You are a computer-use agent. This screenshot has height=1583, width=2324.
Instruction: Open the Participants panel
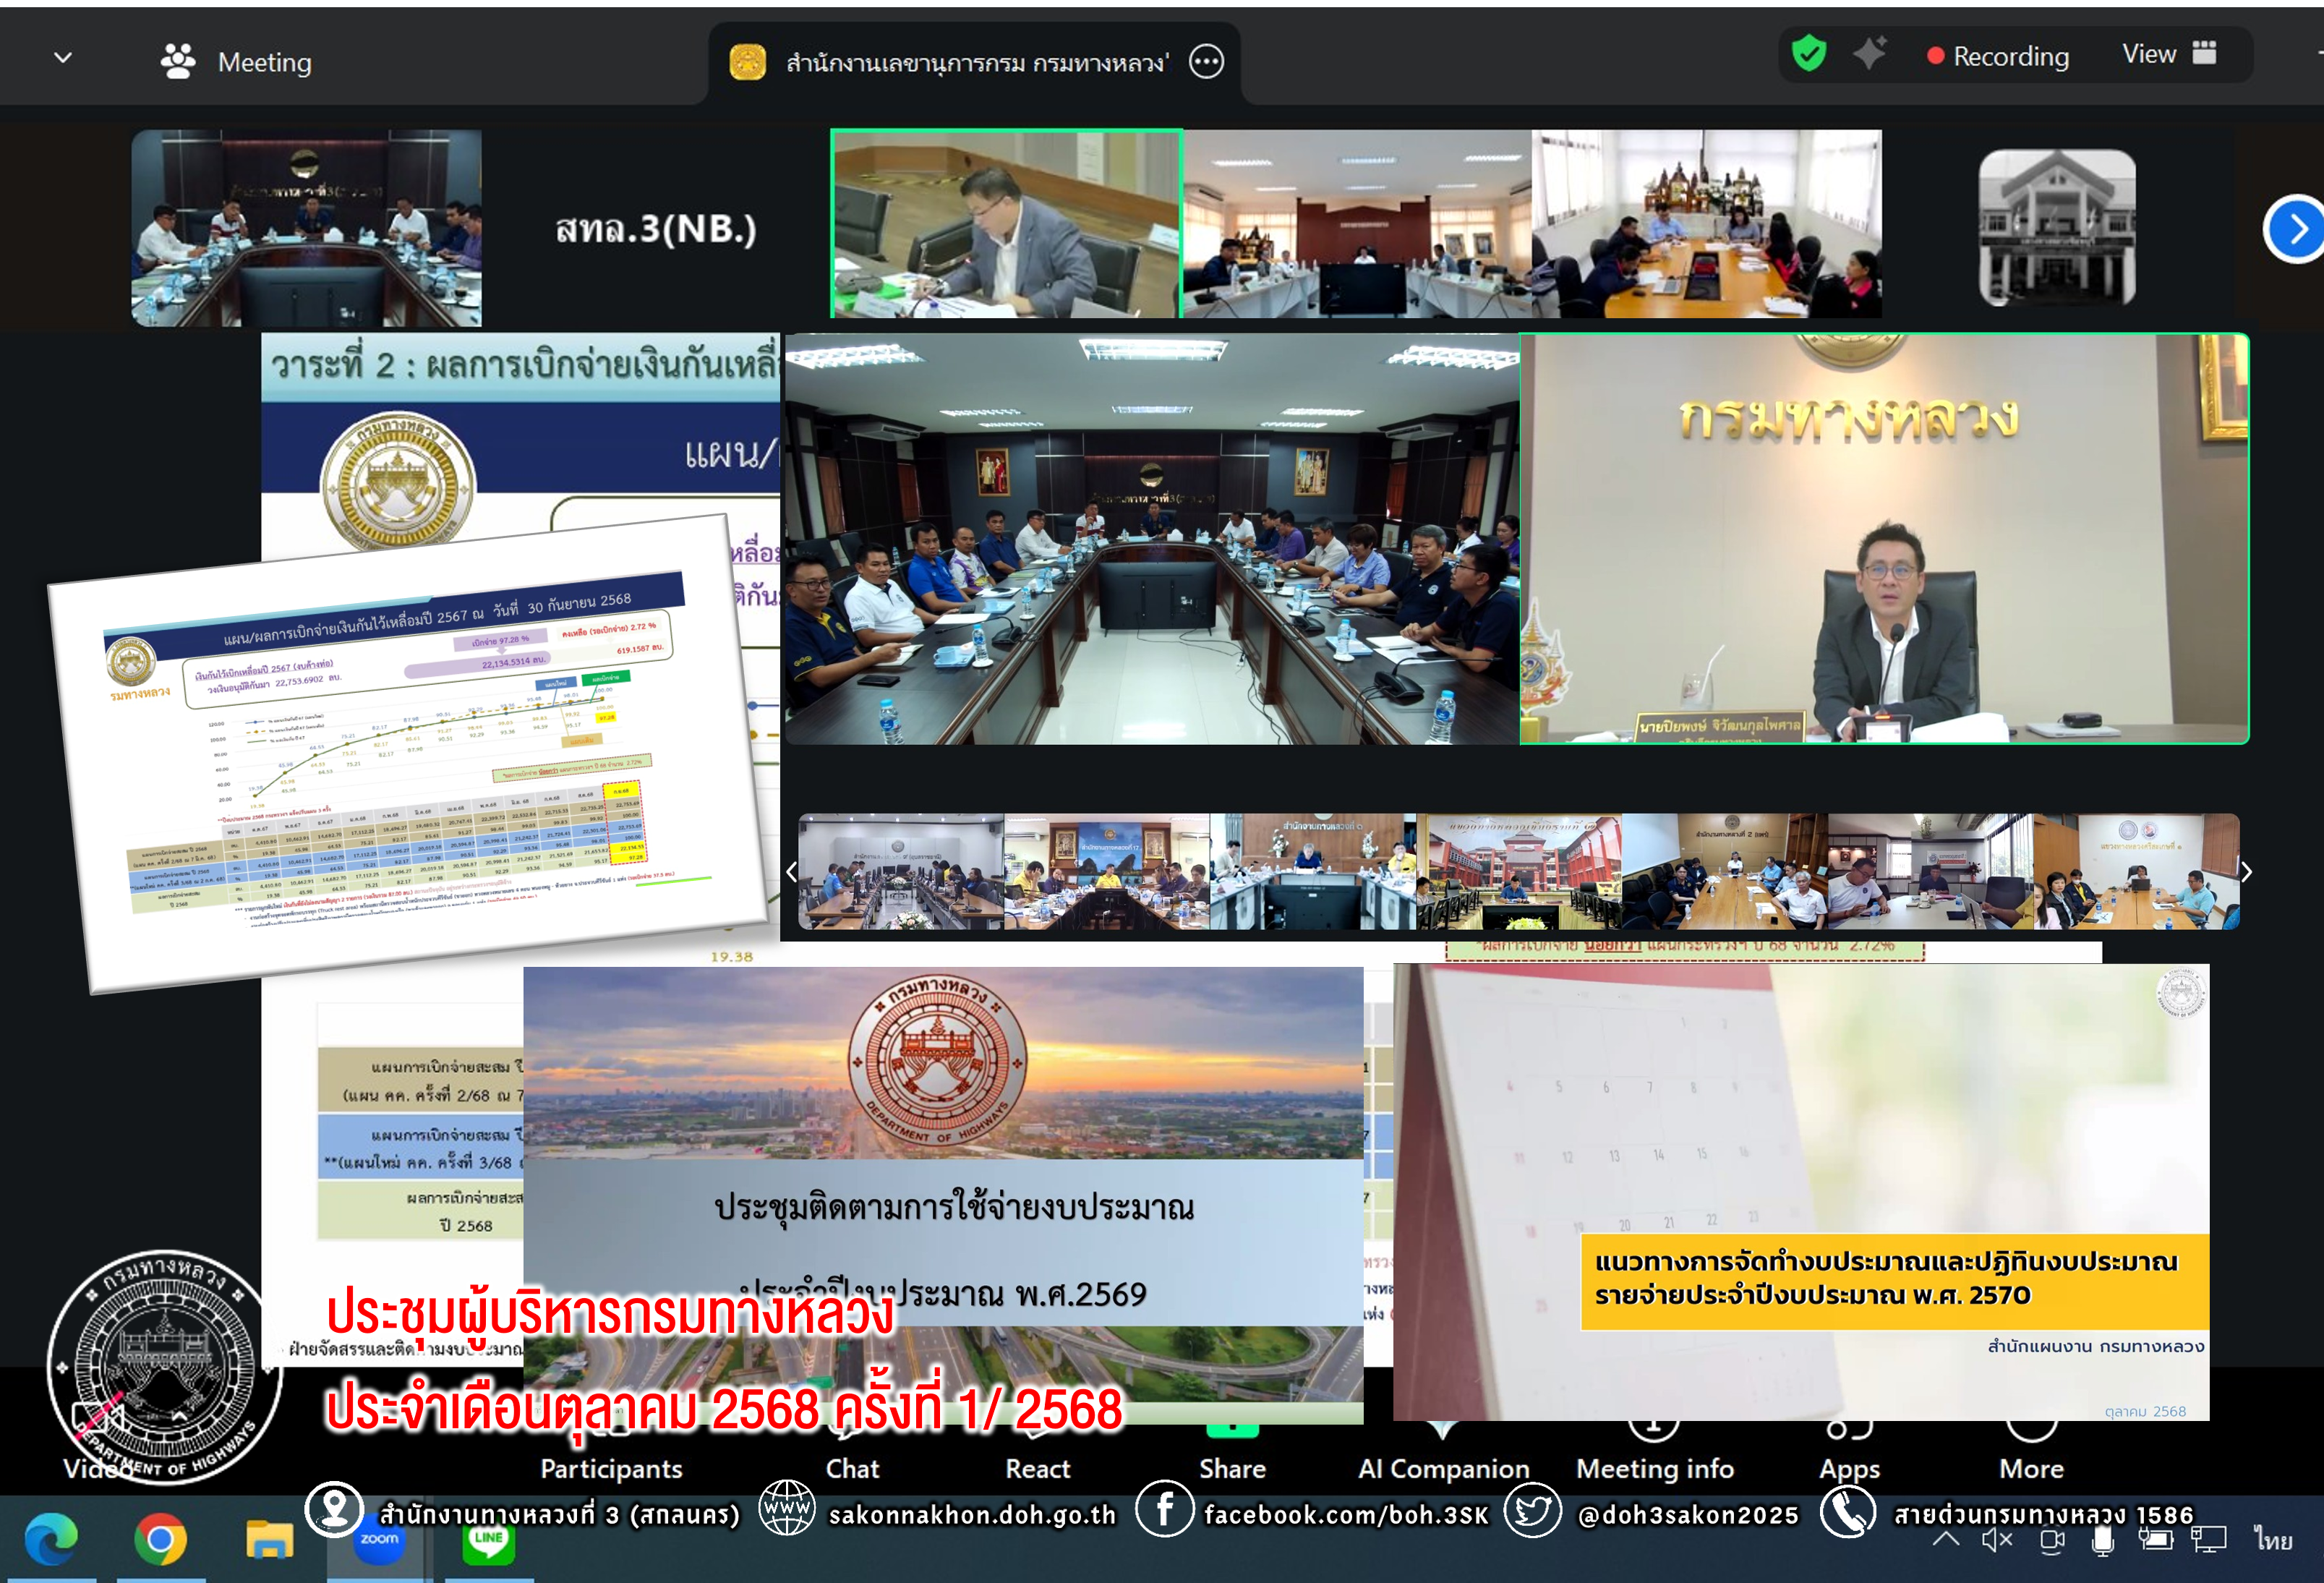611,1467
